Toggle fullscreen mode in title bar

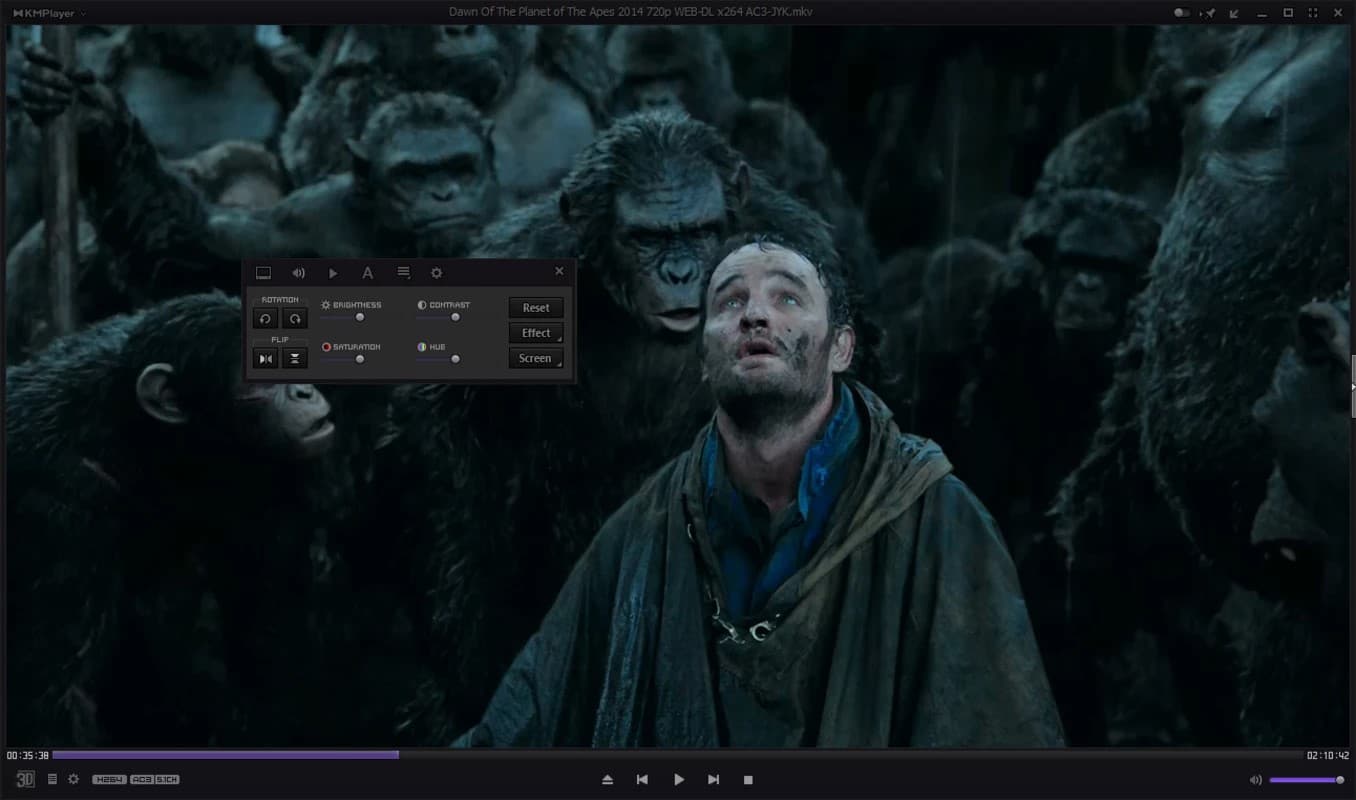click(1313, 13)
